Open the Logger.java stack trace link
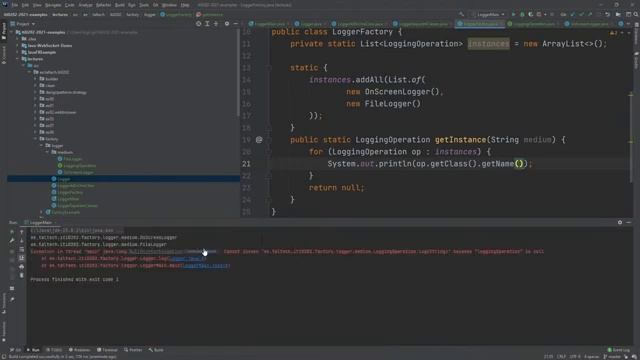Screen dimensions: 640x360 point(188,259)
